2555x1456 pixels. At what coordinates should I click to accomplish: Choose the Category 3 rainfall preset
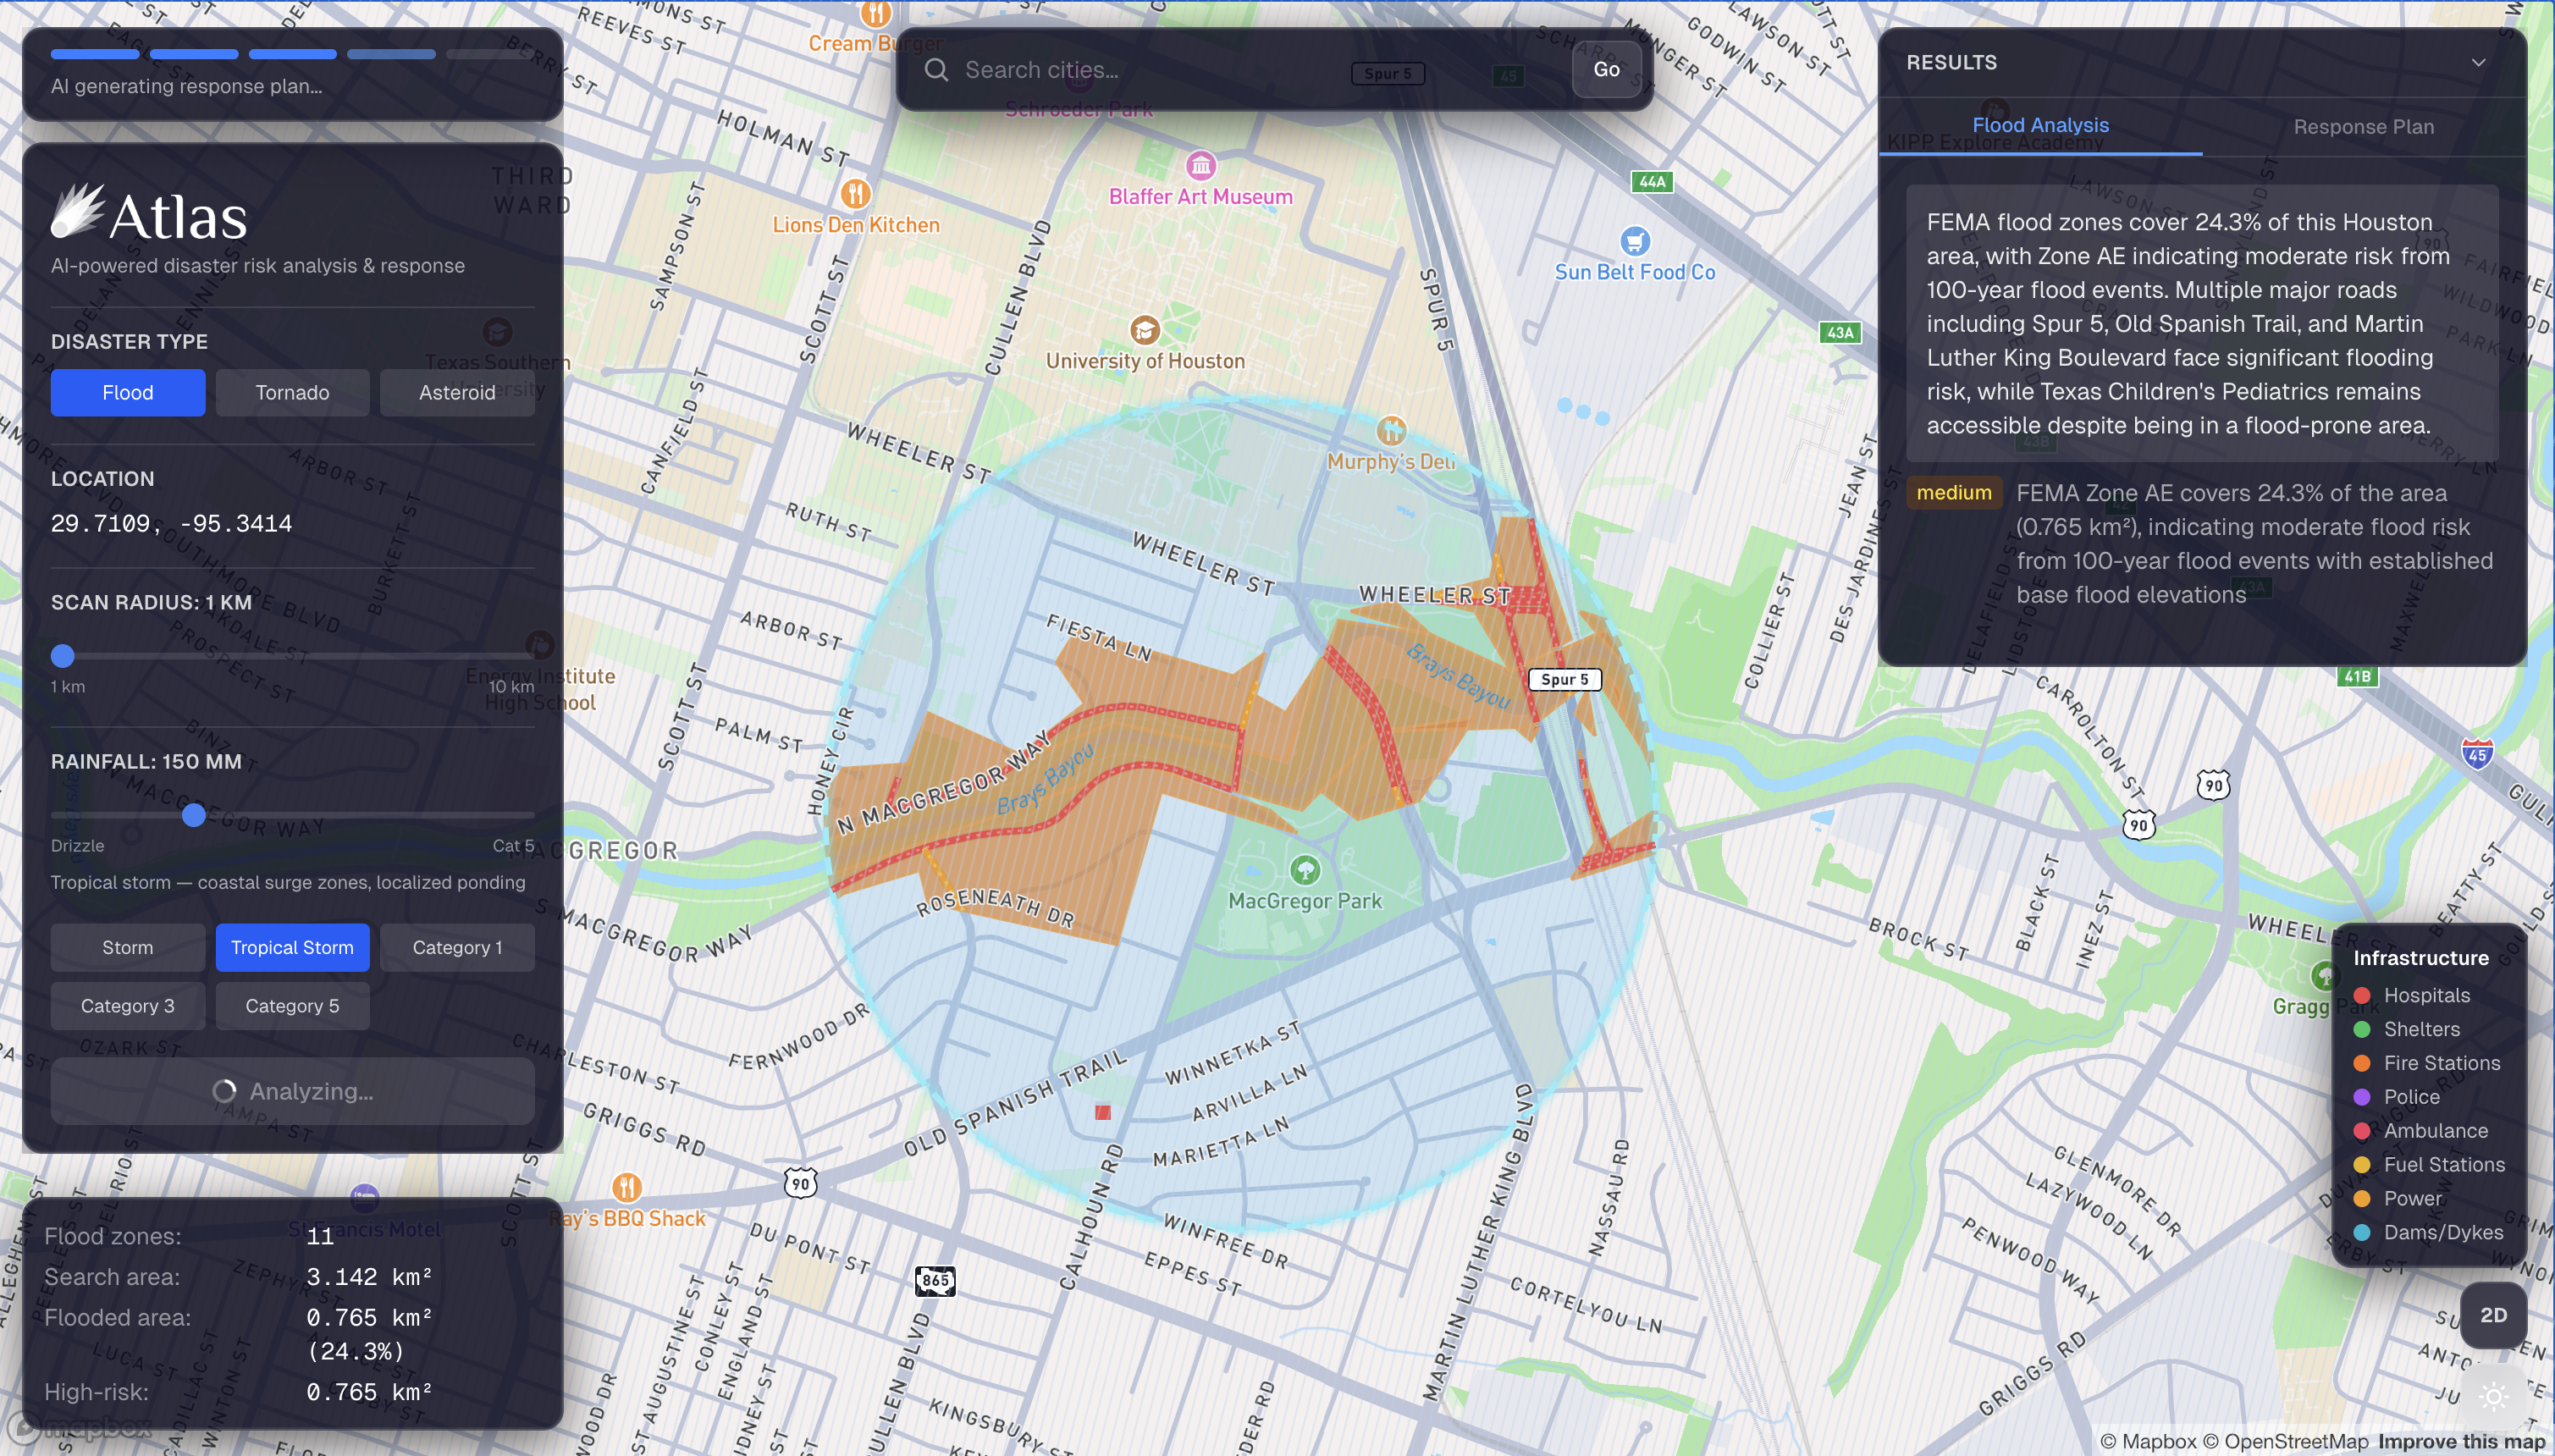pyautogui.click(x=128, y=1006)
